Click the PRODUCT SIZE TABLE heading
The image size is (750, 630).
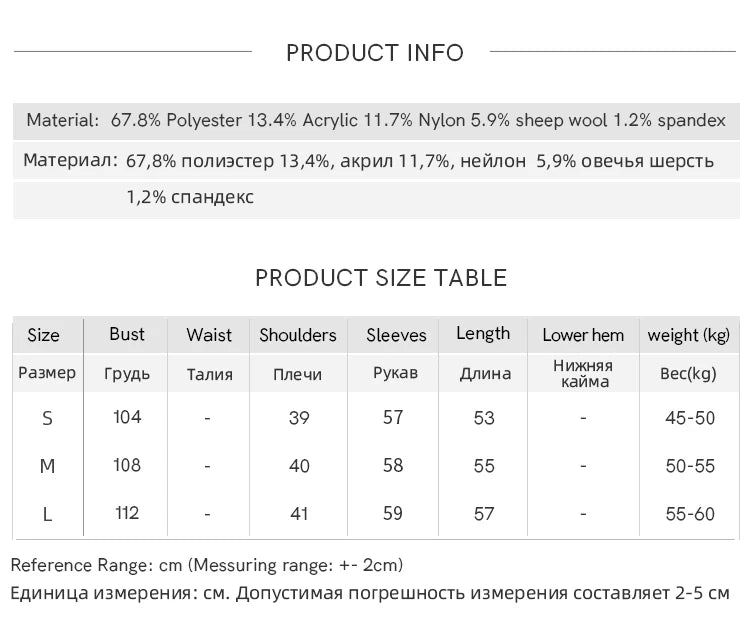[x=381, y=278]
